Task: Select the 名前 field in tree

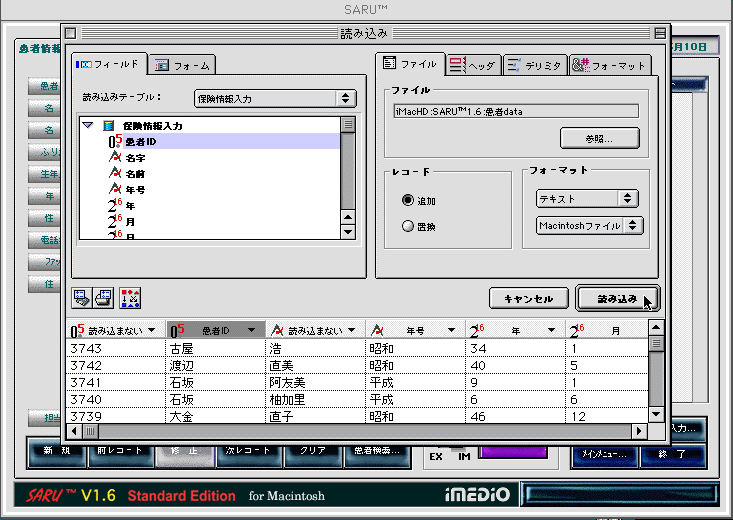Action: (136, 174)
